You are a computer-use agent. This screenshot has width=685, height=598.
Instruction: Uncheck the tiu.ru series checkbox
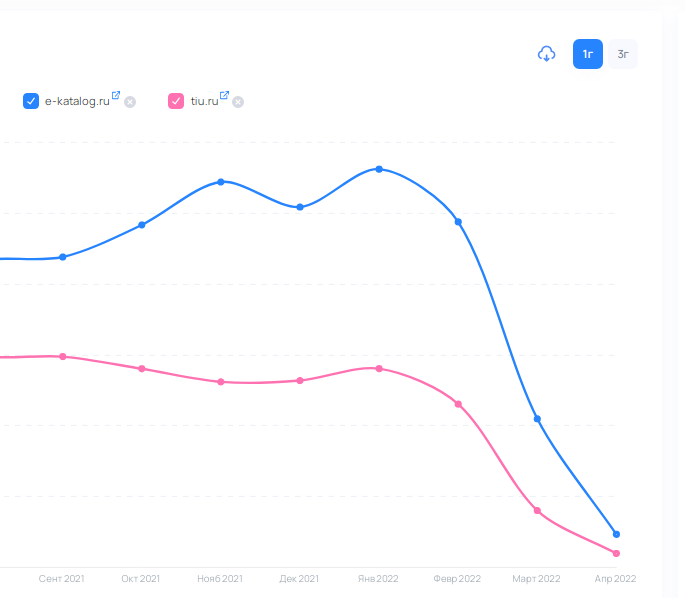pyautogui.click(x=176, y=101)
